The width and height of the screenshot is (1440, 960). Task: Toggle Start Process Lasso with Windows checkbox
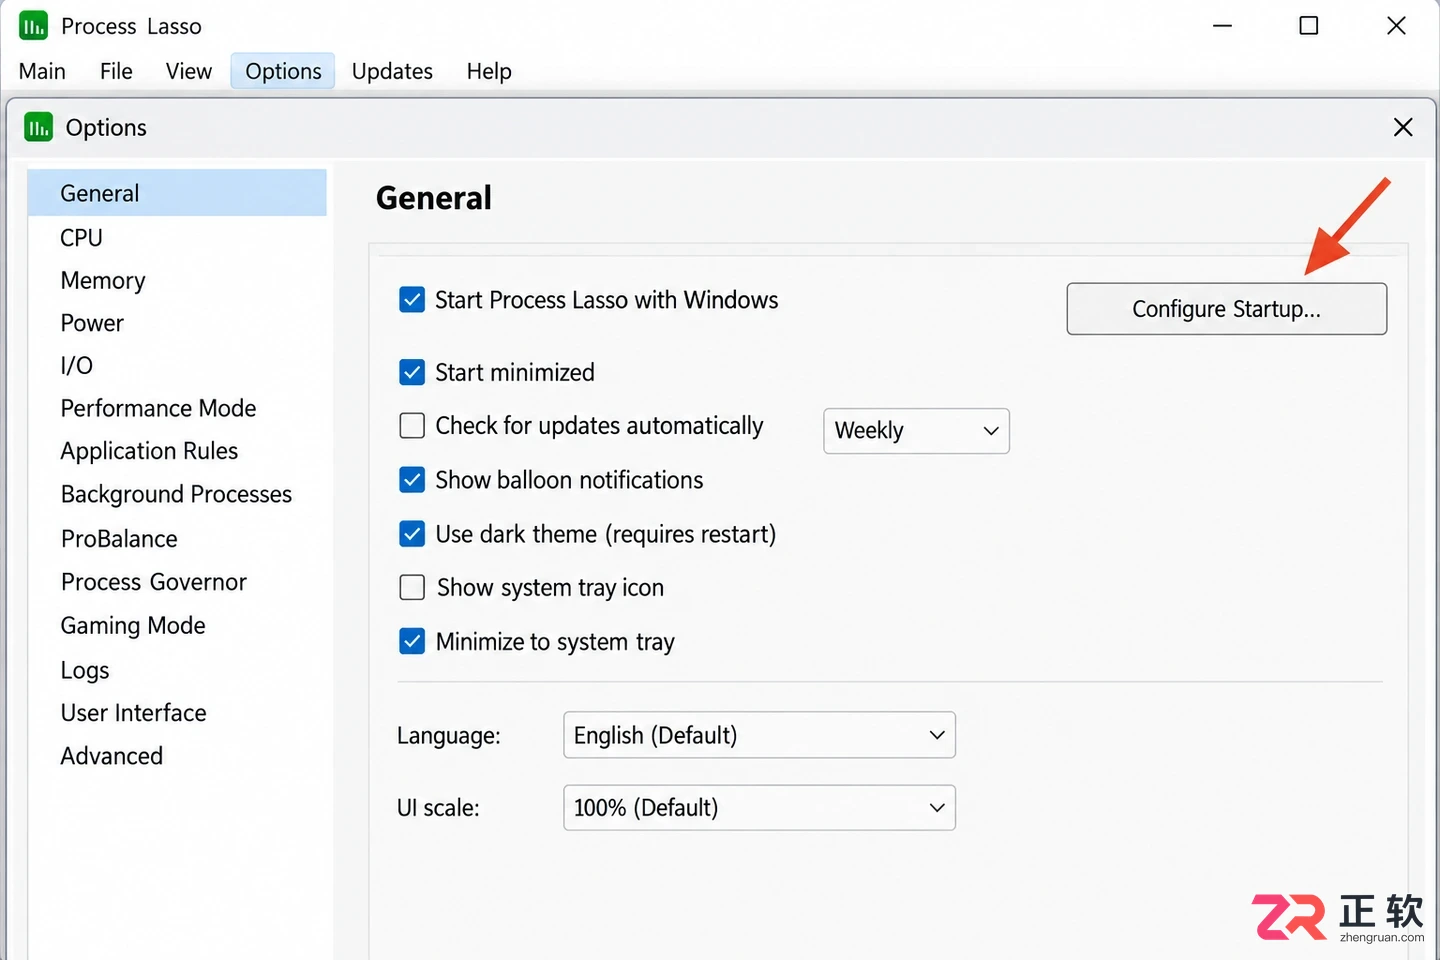pos(412,300)
